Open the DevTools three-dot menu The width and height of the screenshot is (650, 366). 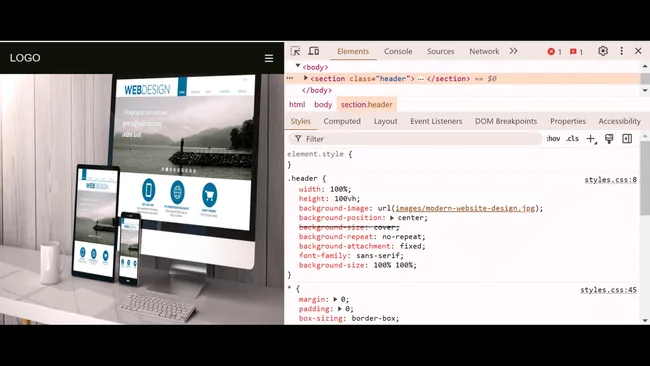point(621,51)
